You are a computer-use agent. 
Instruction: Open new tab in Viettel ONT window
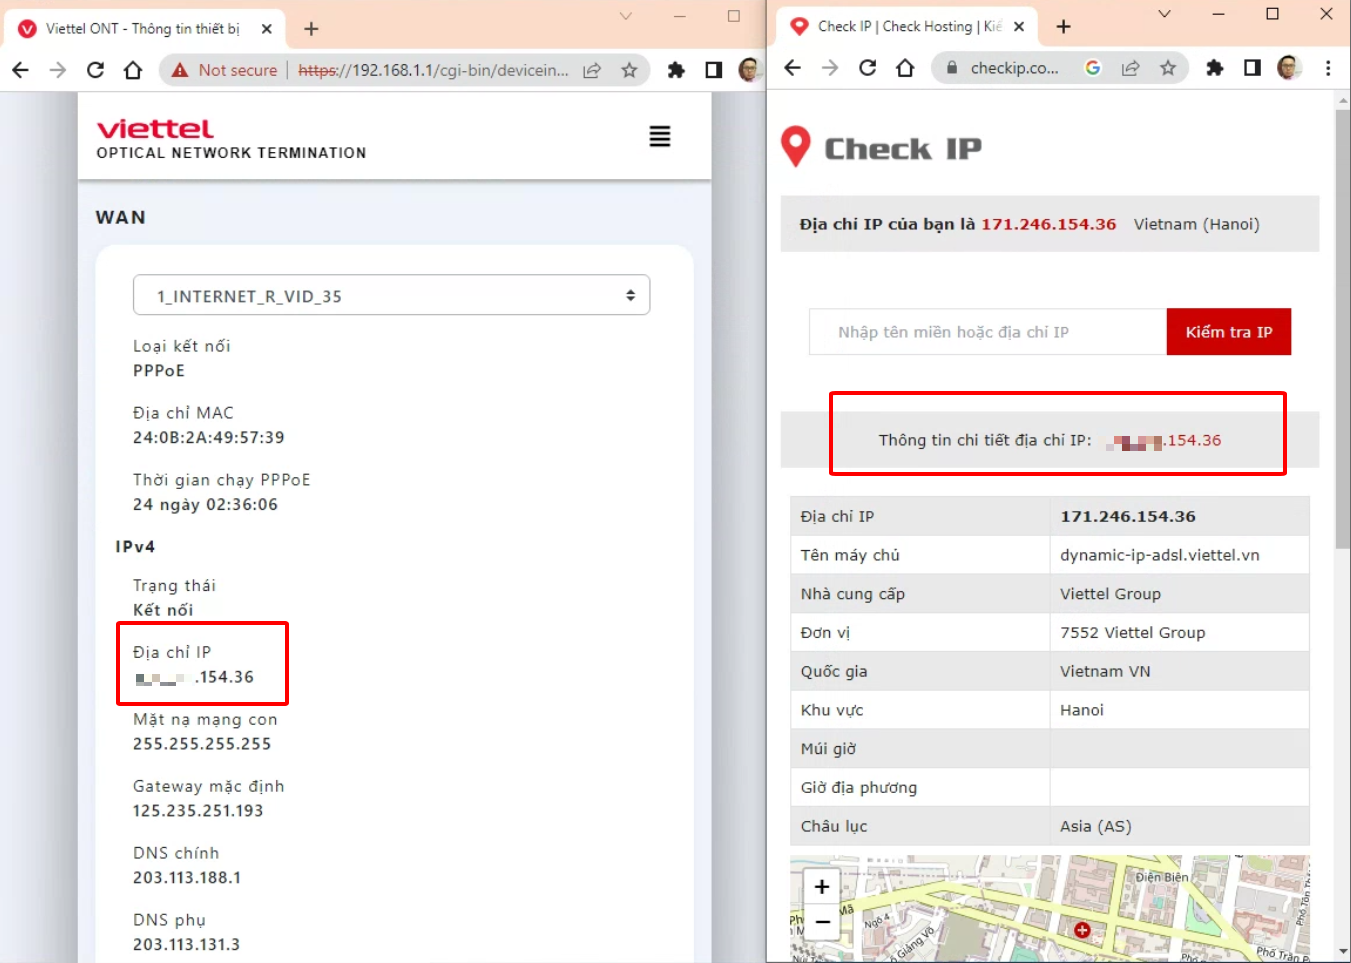point(311,29)
